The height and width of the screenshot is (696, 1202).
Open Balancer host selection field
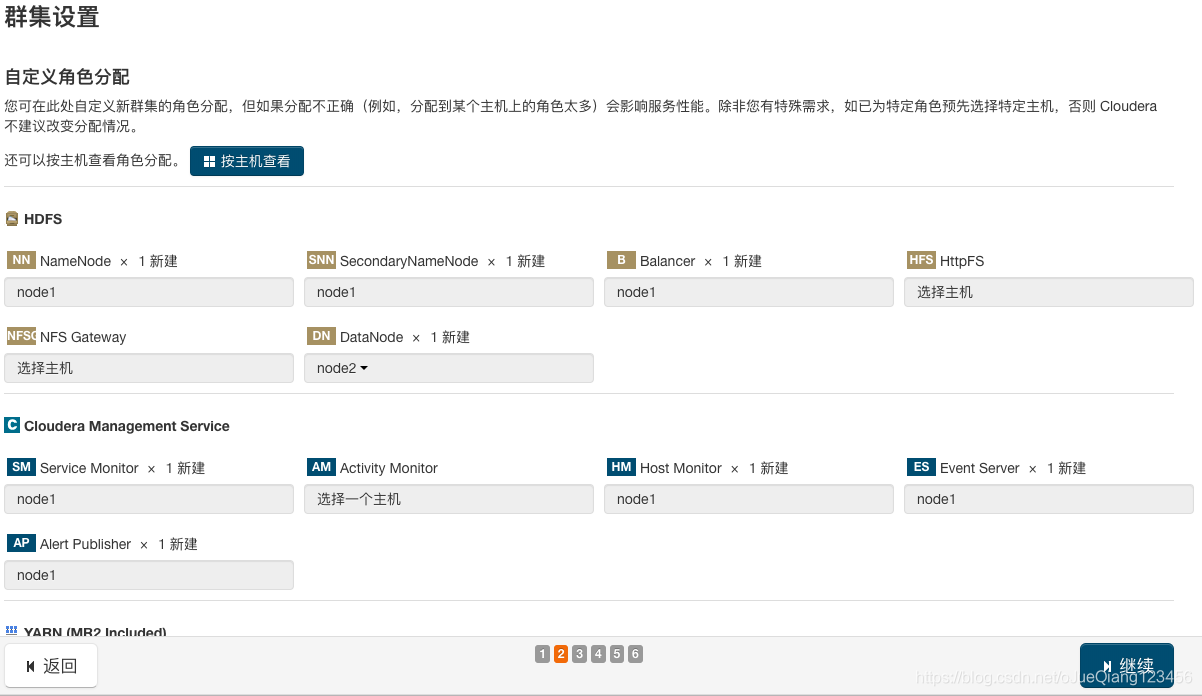coord(749,292)
